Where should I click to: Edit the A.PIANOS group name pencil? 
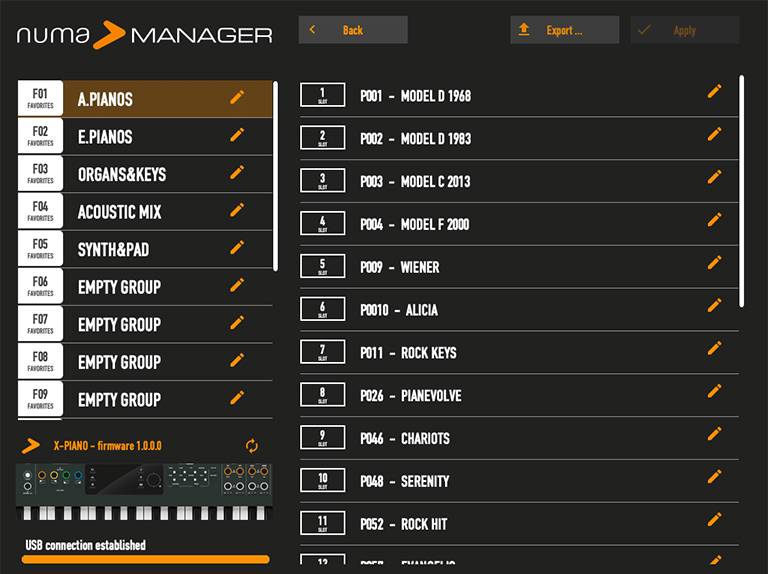click(x=237, y=97)
